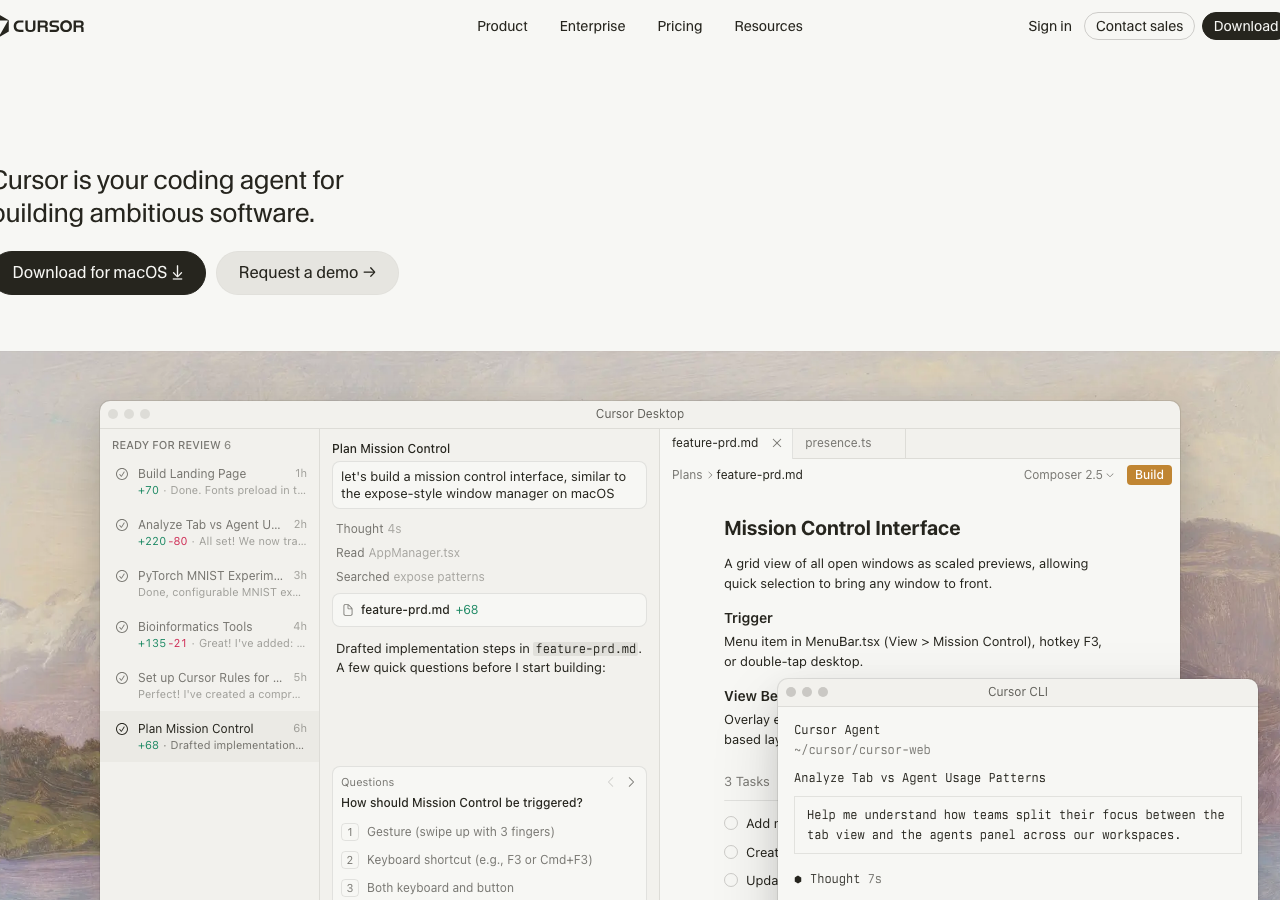The width and height of the screenshot is (1280, 900).
Task: Expand the Thought 4s step
Action: [369, 529]
